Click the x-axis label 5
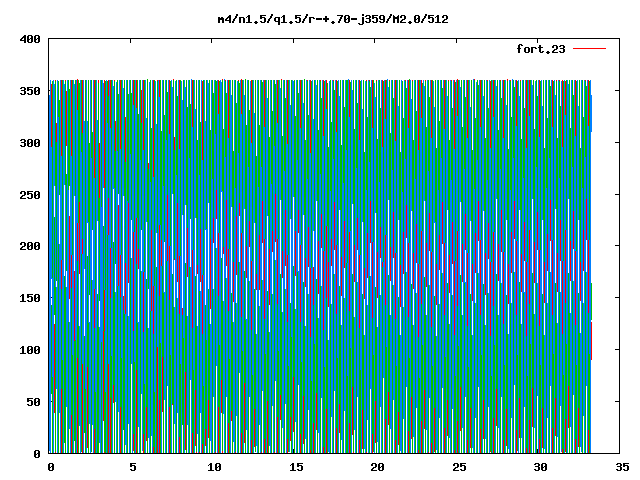 pos(133,467)
